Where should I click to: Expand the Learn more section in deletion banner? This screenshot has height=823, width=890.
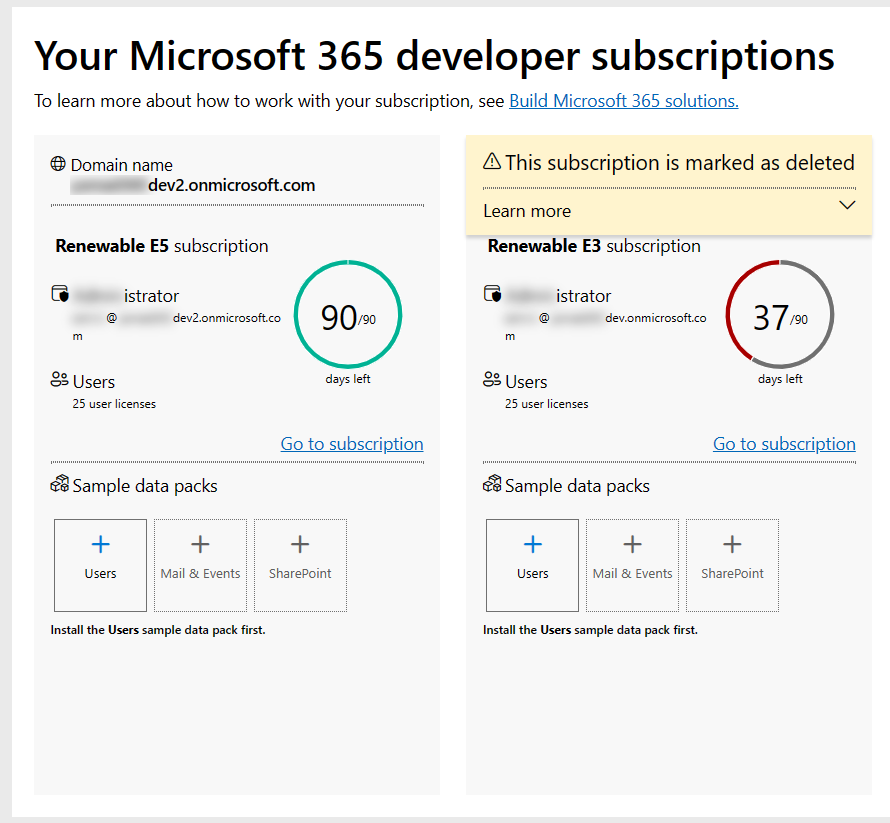(x=526, y=211)
